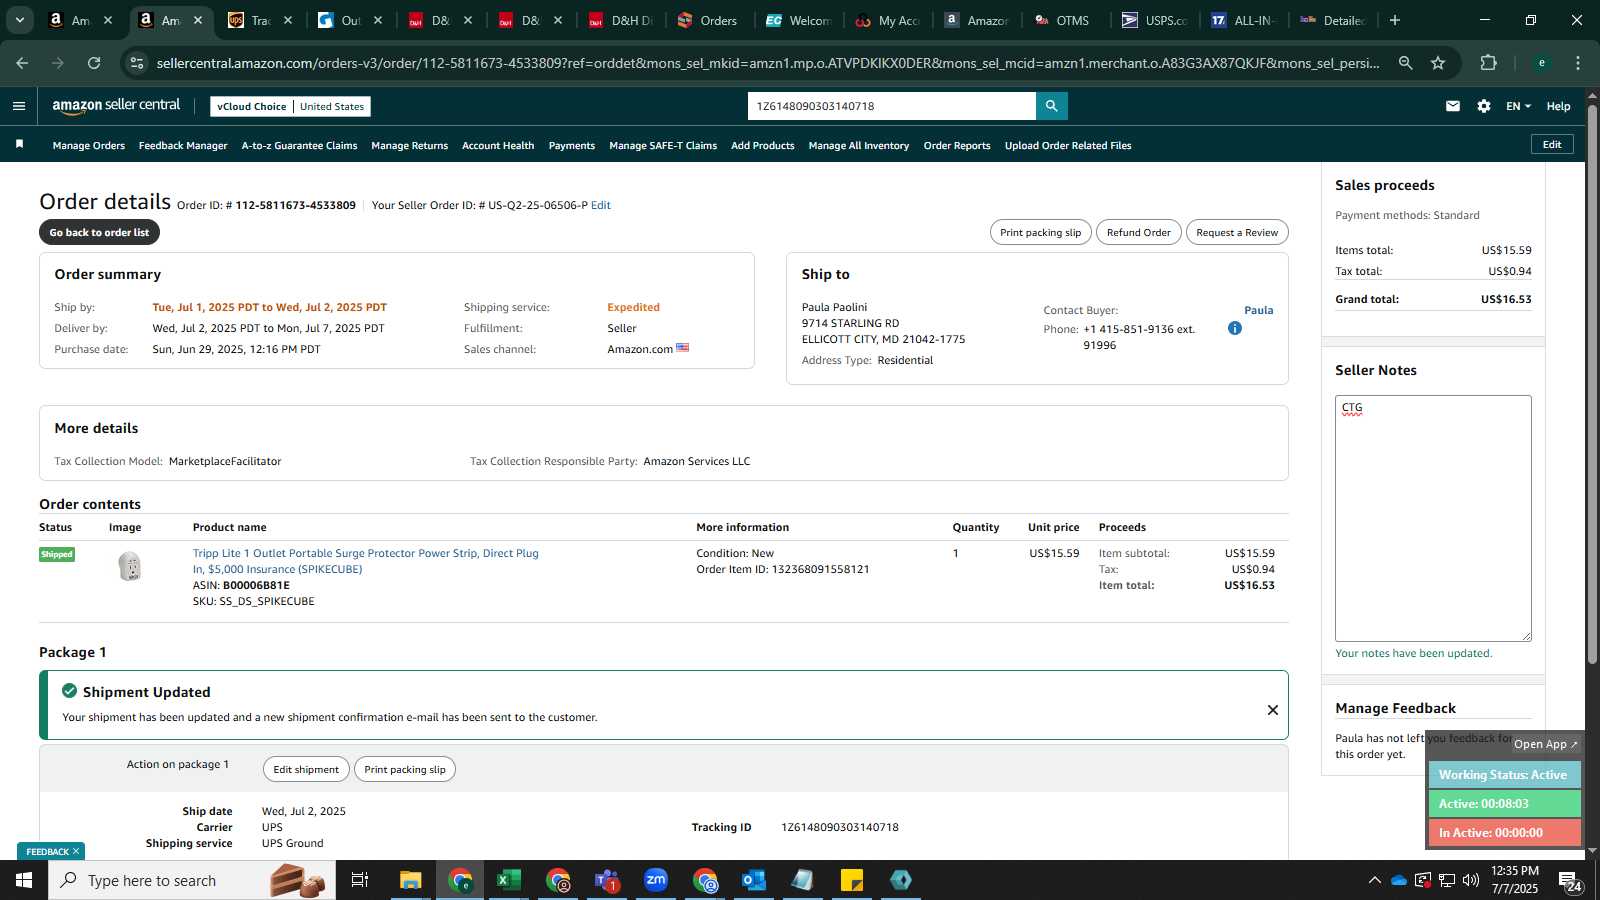
Task: Open the settings gear icon
Action: tap(1484, 106)
